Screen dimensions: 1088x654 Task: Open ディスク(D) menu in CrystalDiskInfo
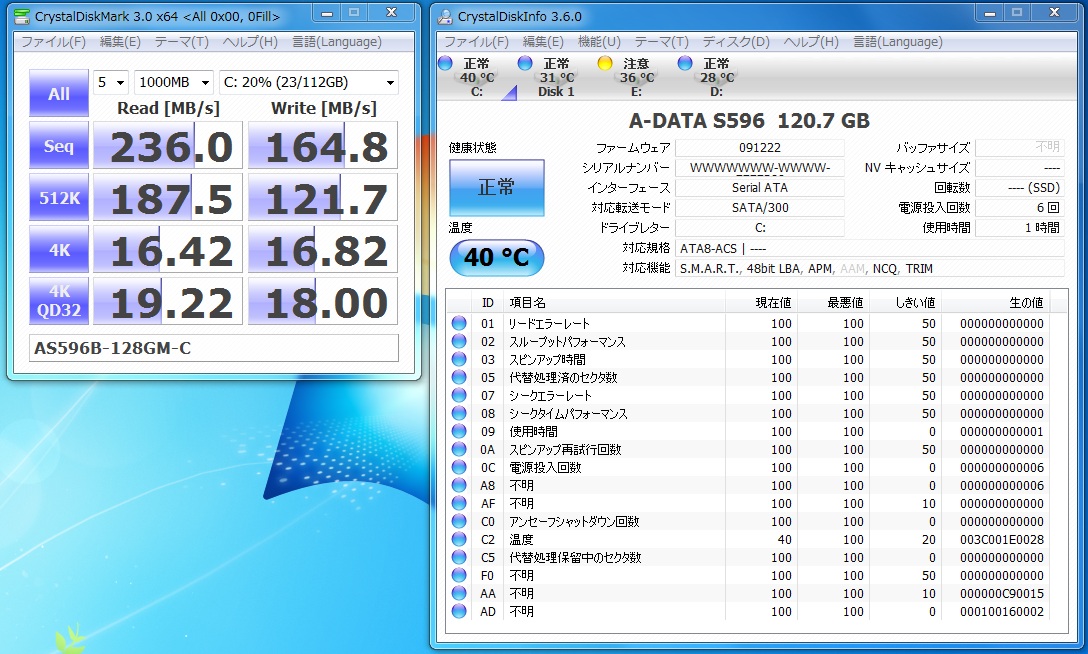pos(736,42)
